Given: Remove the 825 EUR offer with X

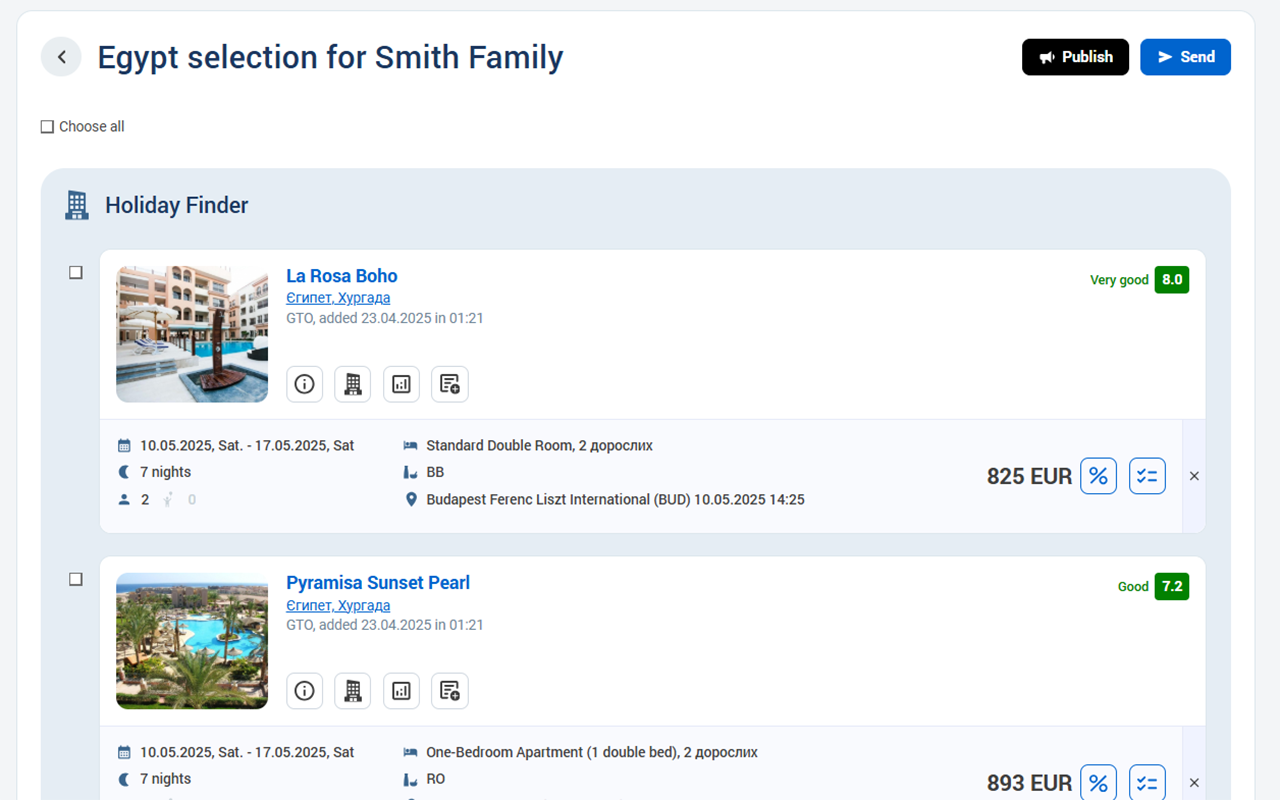Looking at the screenshot, I should pos(1194,476).
